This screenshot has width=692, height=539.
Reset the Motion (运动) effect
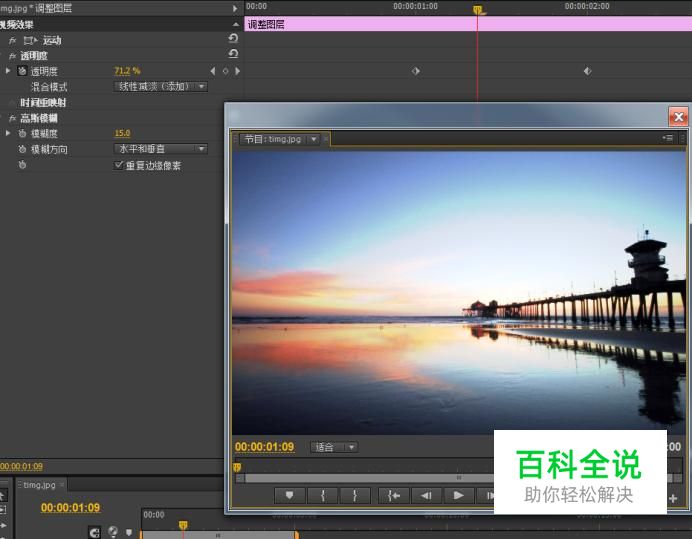point(233,40)
